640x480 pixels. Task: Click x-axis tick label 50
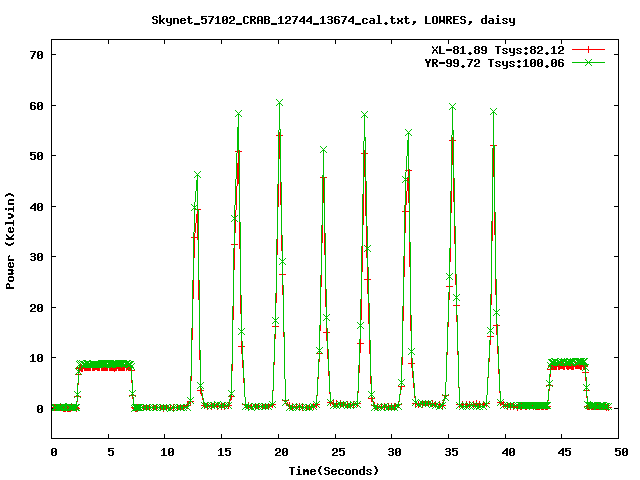tap(622, 452)
